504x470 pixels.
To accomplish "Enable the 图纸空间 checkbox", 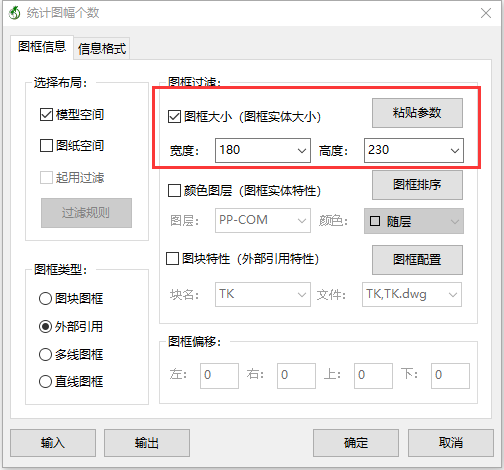I will 46,146.
